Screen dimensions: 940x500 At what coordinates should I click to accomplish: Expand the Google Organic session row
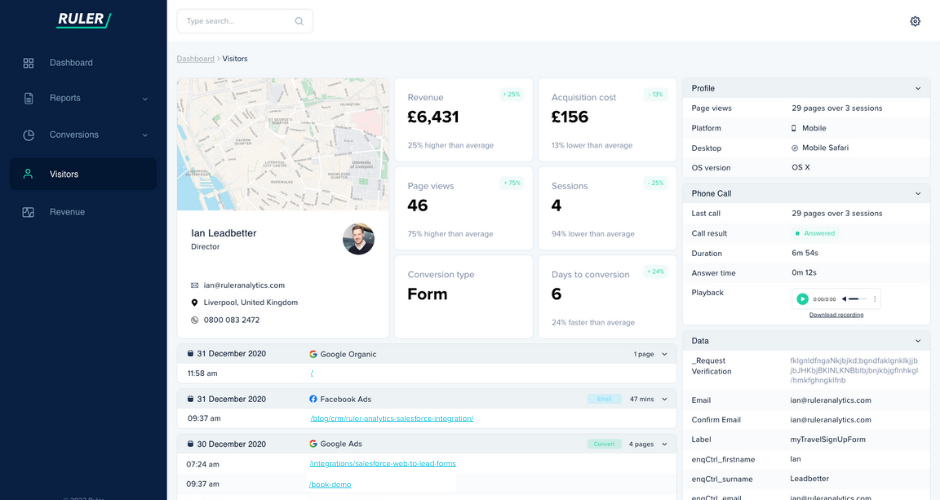[x=664, y=354]
